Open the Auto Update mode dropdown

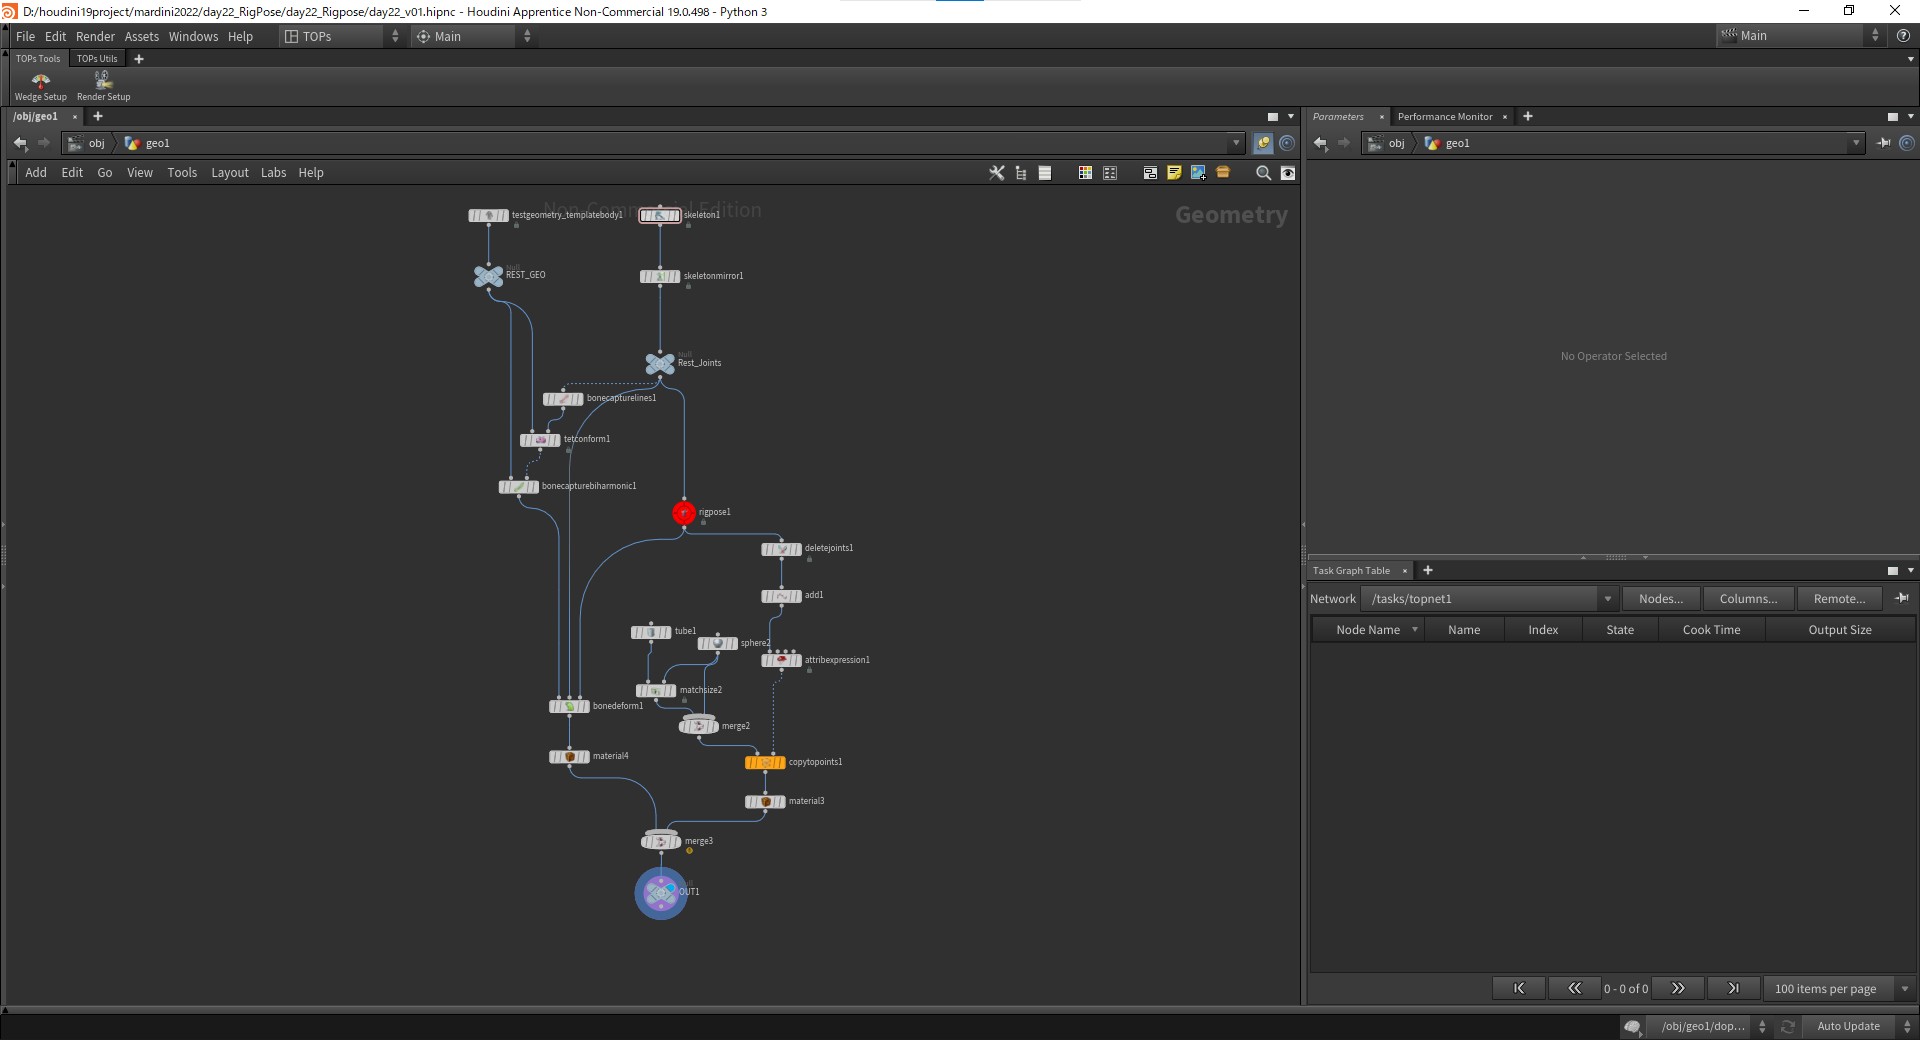(x=1859, y=1027)
